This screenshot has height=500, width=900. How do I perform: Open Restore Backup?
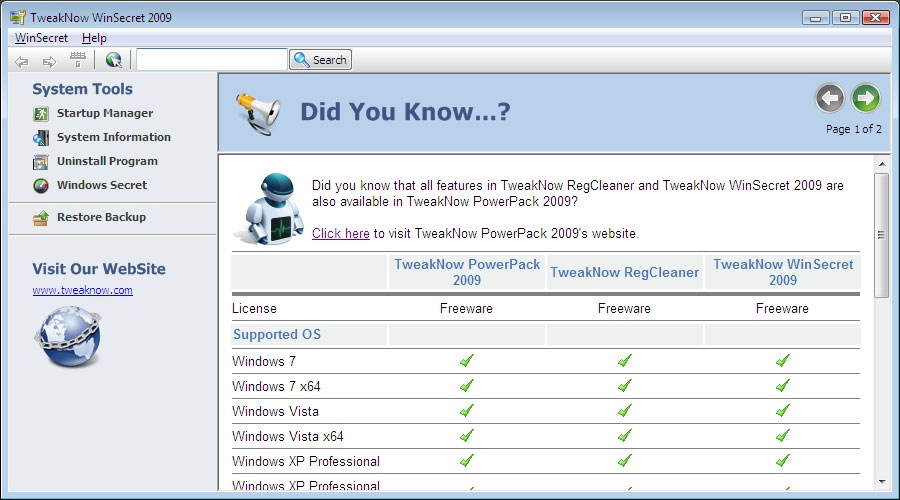[101, 218]
